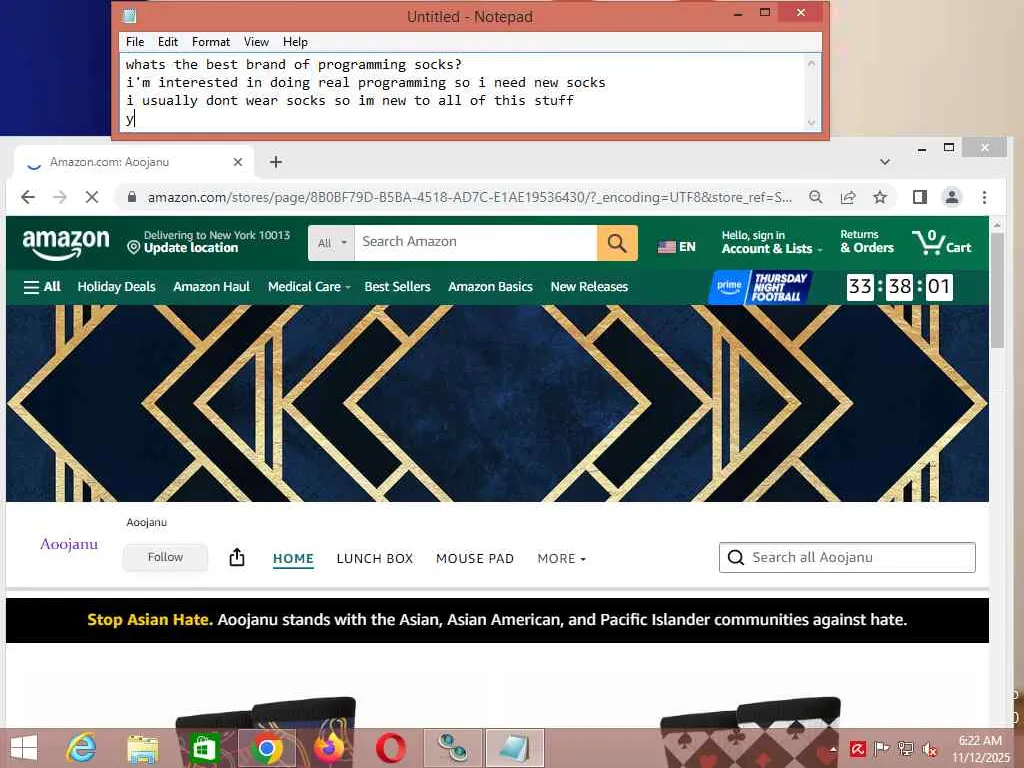Screen dimensions: 1024x768
Task: Select the MOUSE PAD store tab
Action: click(475, 559)
